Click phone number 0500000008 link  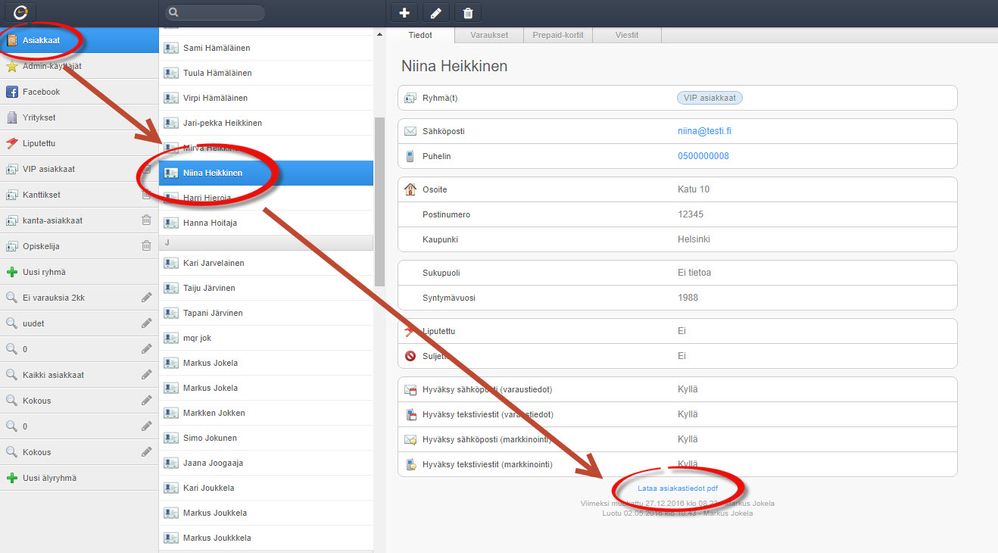(x=703, y=156)
